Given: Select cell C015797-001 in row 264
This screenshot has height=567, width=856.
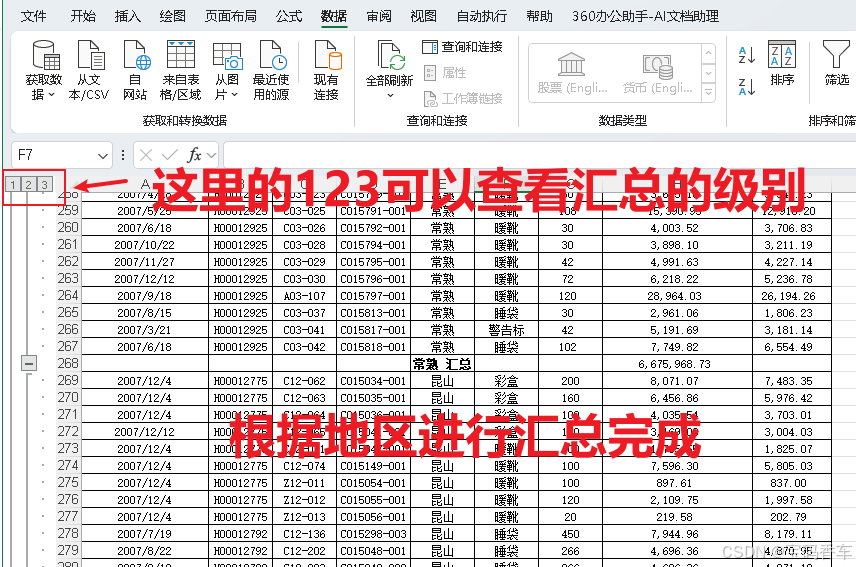Looking at the screenshot, I should (x=373, y=296).
